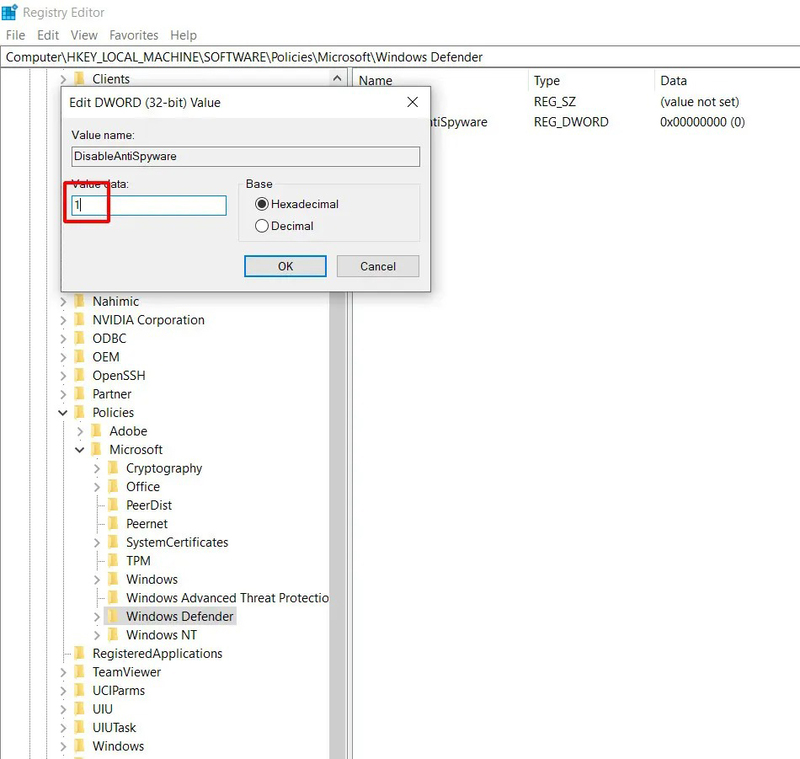Select the Hexadecimal base option
Screen dimensions: 800x759
tap(297, 204)
